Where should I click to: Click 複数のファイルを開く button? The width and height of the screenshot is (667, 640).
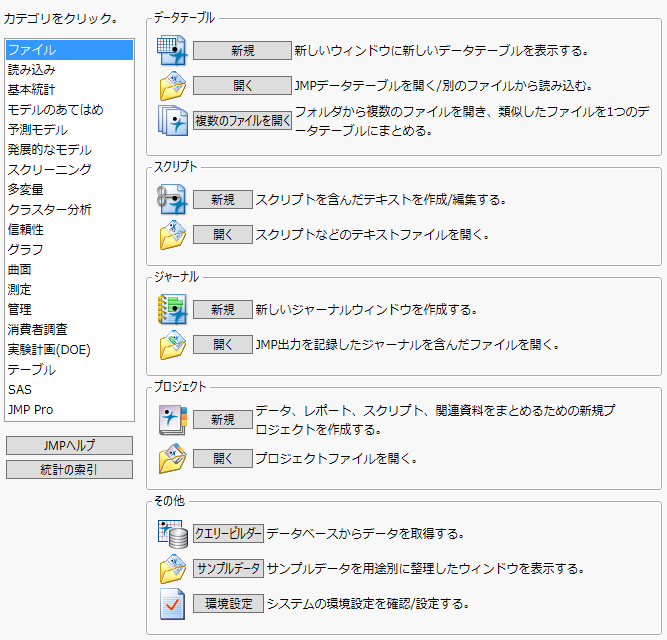(242, 121)
